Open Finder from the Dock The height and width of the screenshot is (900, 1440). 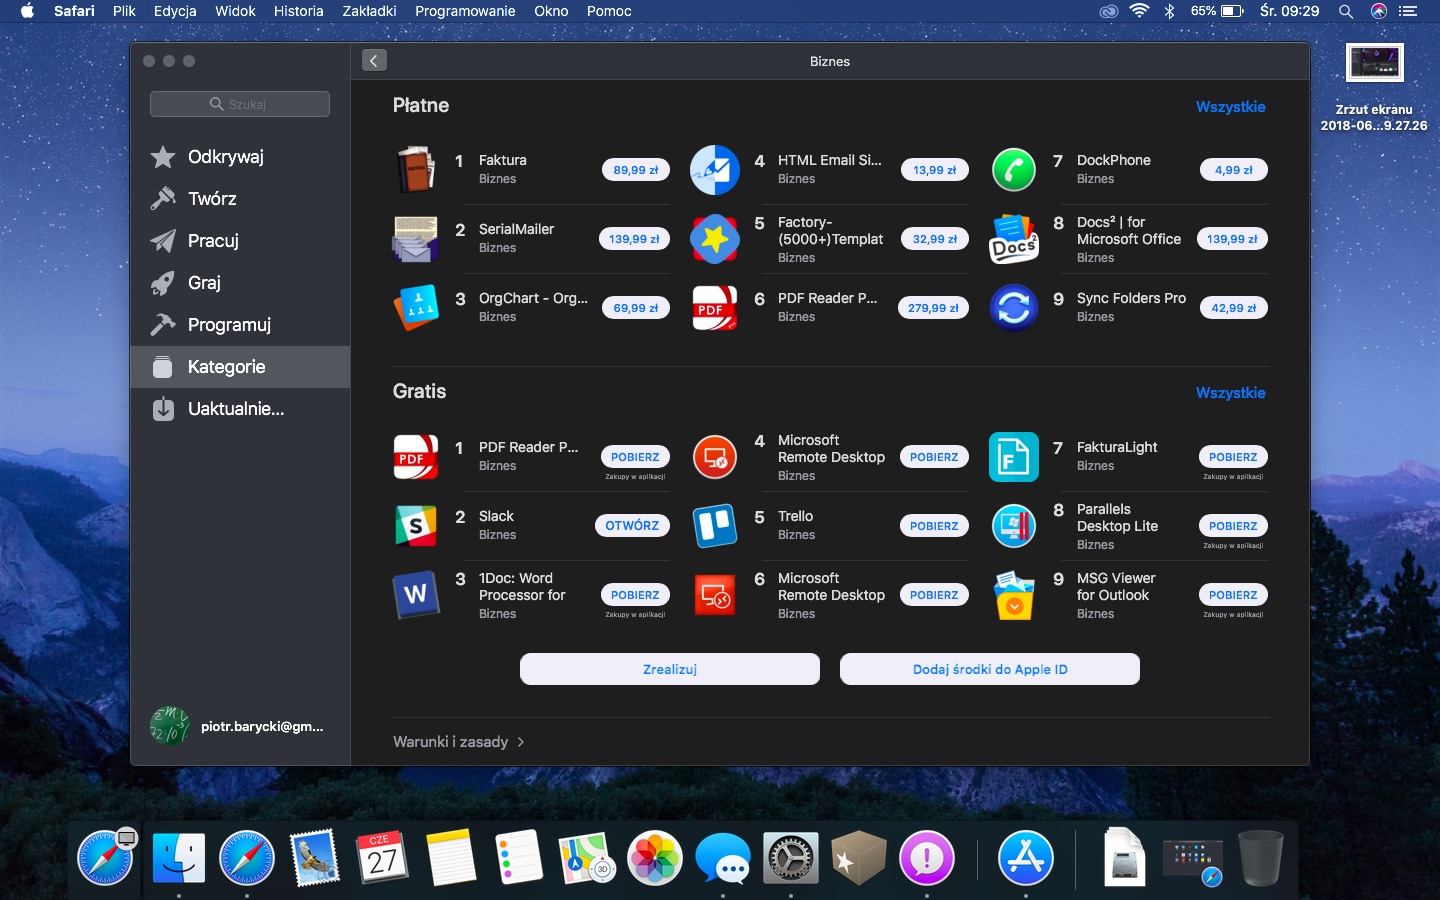click(179, 858)
